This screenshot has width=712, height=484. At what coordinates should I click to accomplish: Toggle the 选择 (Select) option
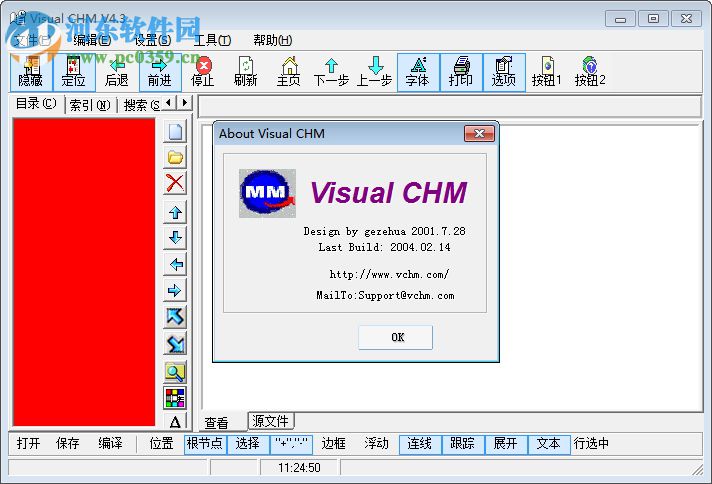coord(248,444)
